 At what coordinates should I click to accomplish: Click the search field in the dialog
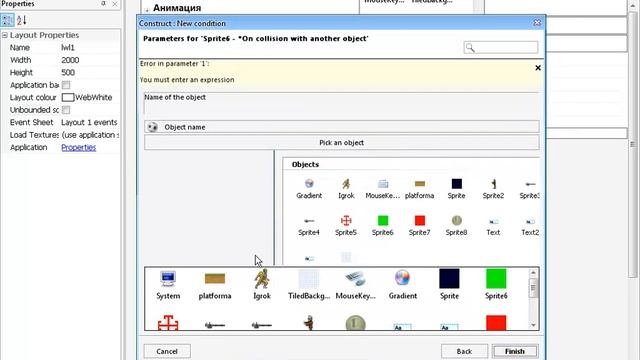point(500,47)
